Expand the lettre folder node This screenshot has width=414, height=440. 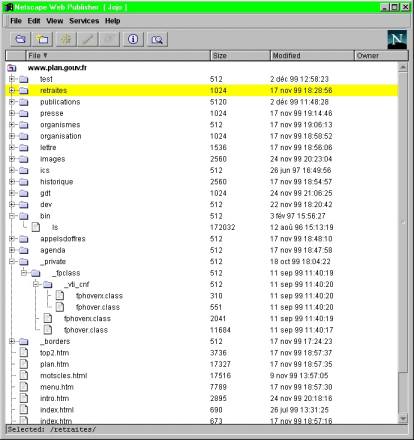pyautogui.click(x=12, y=147)
